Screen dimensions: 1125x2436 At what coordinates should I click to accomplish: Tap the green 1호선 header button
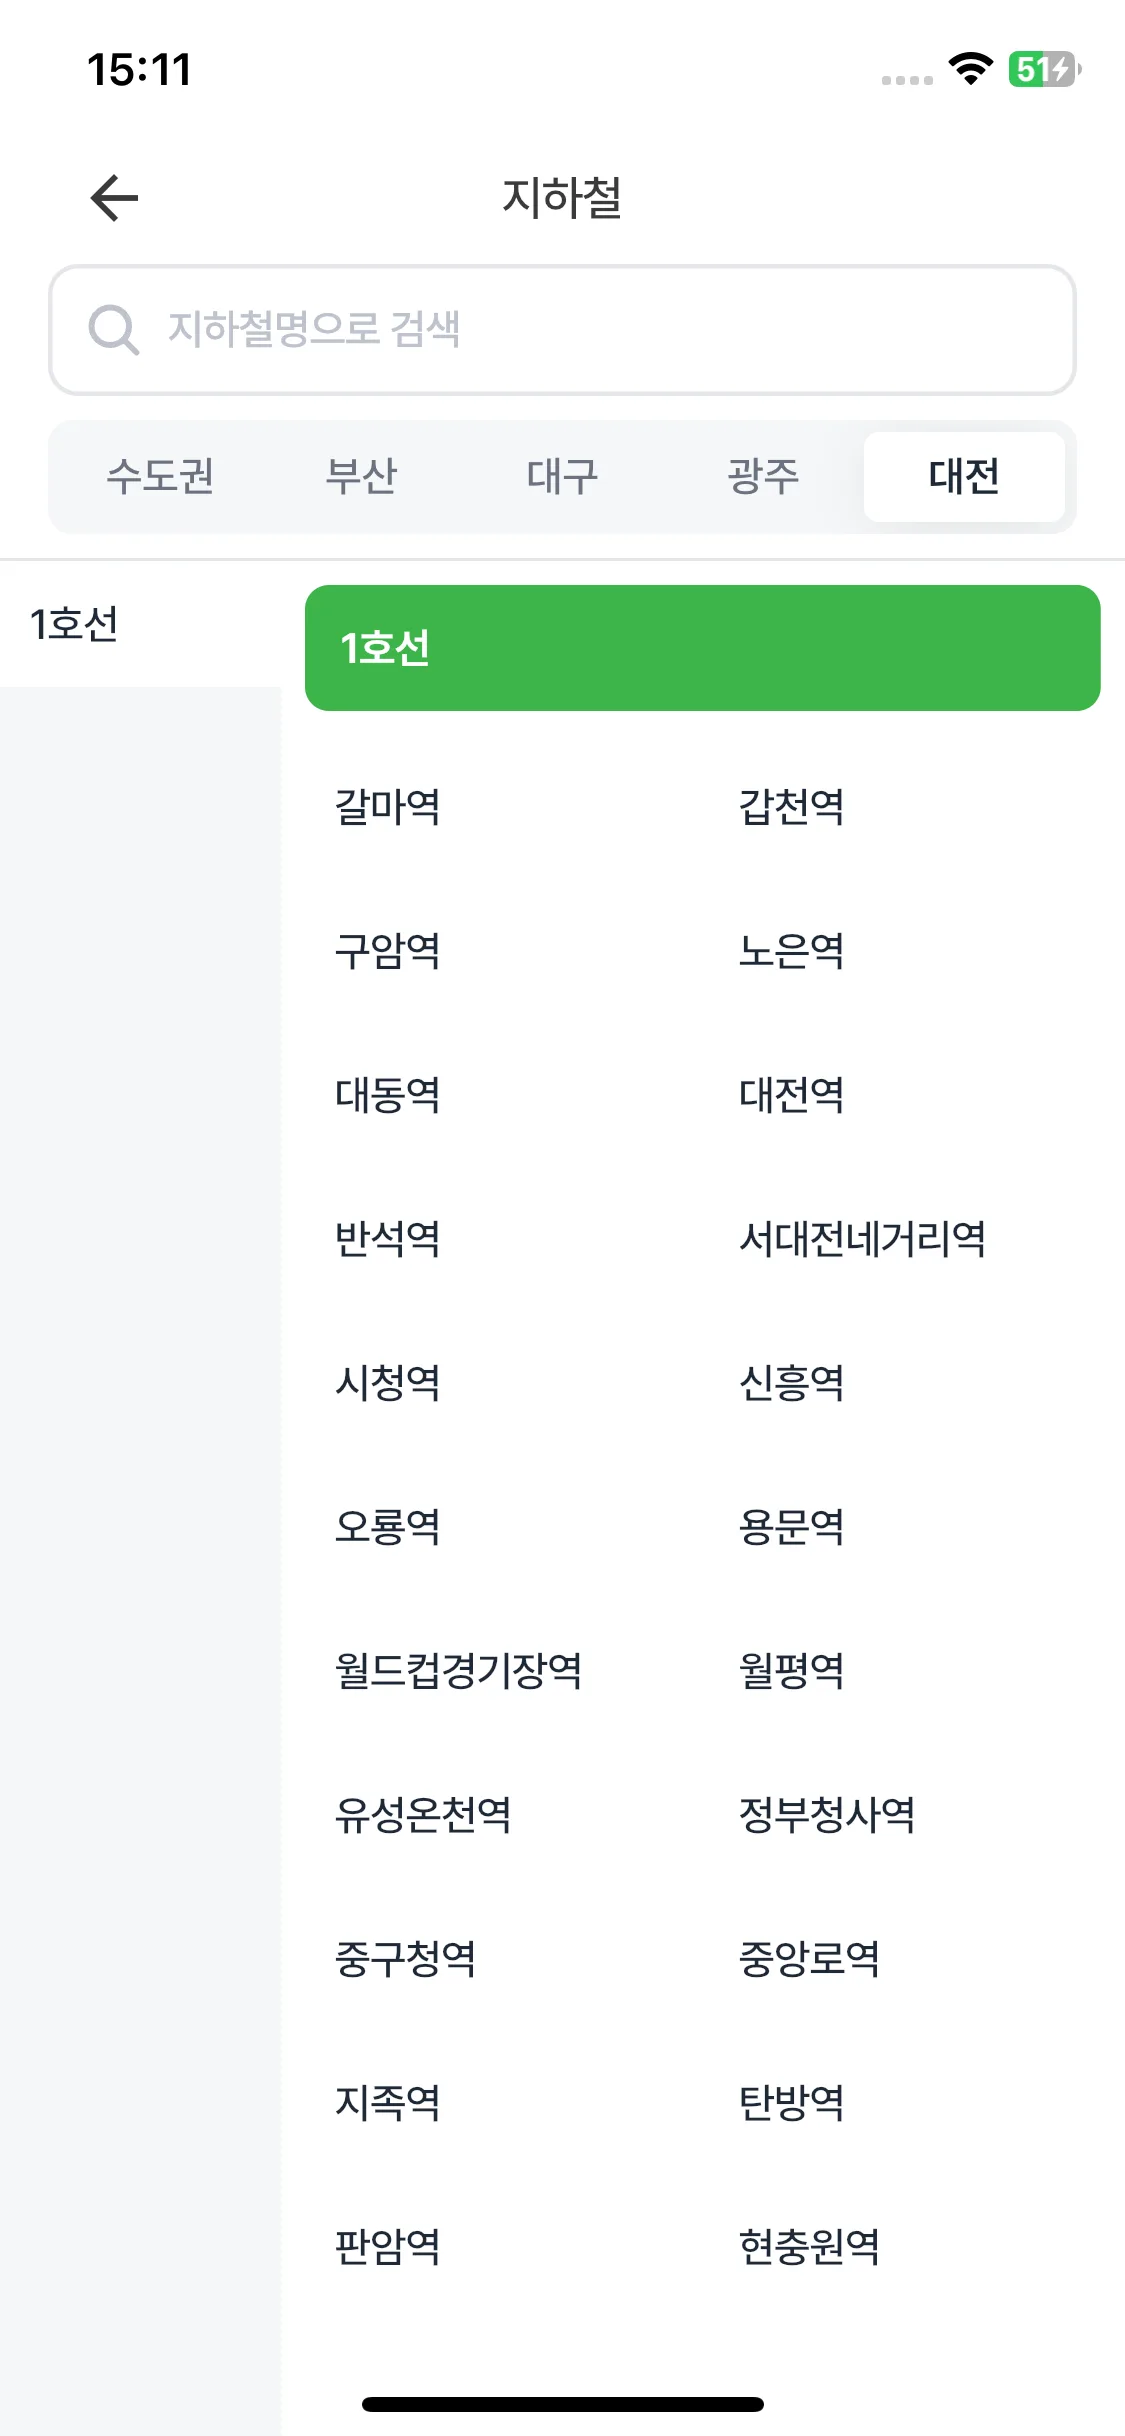point(702,648)
